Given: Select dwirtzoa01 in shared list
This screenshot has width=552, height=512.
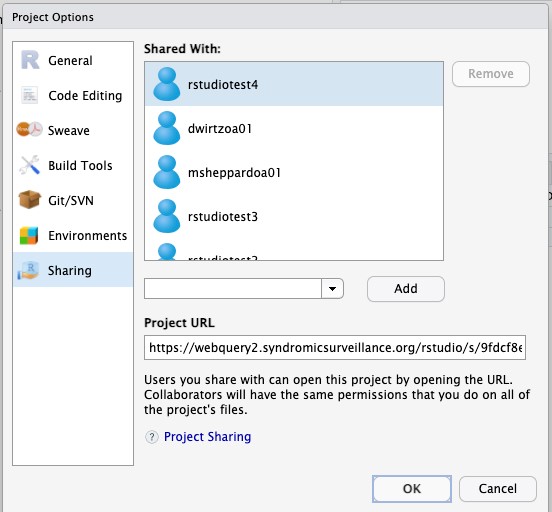Looking at the screenshot, I should 294,128.
